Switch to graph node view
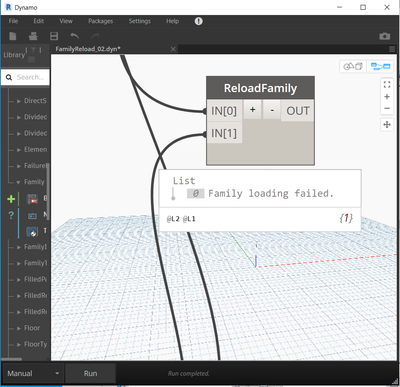This screenshot has width=400, height=387. pyautogui.click(x=380, y=66)
